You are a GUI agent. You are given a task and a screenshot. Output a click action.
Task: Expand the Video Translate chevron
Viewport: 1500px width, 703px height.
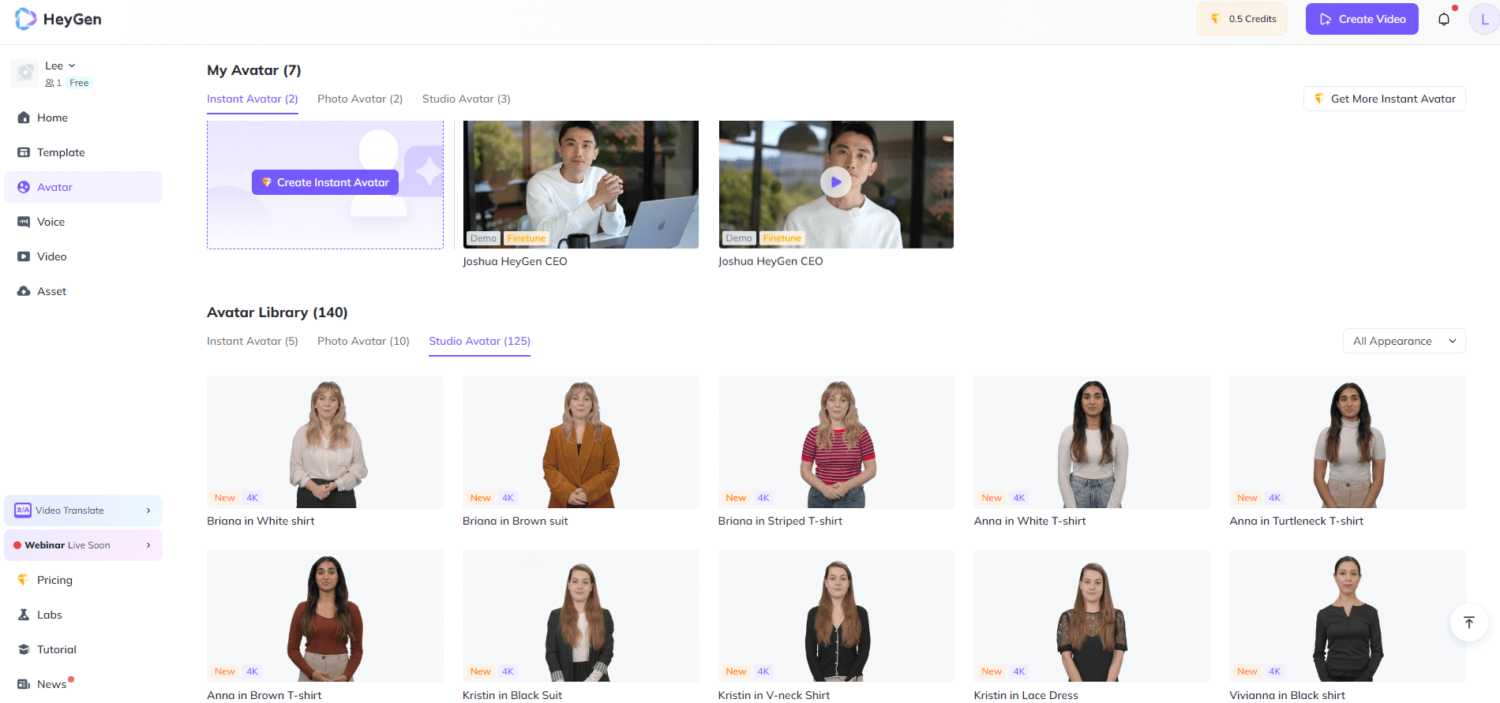pos(148,511)
